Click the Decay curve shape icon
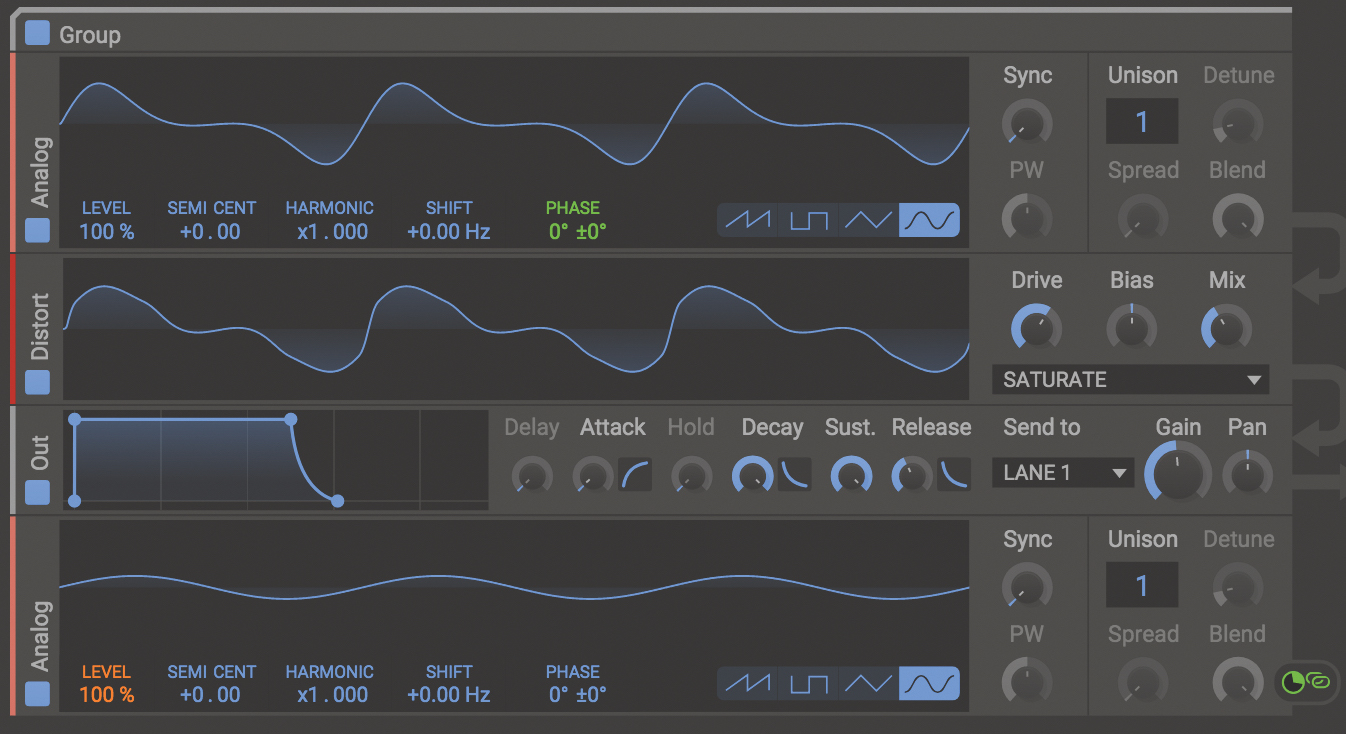The height and width of the screenshot is (734, 1346). (x=795, y=474)
